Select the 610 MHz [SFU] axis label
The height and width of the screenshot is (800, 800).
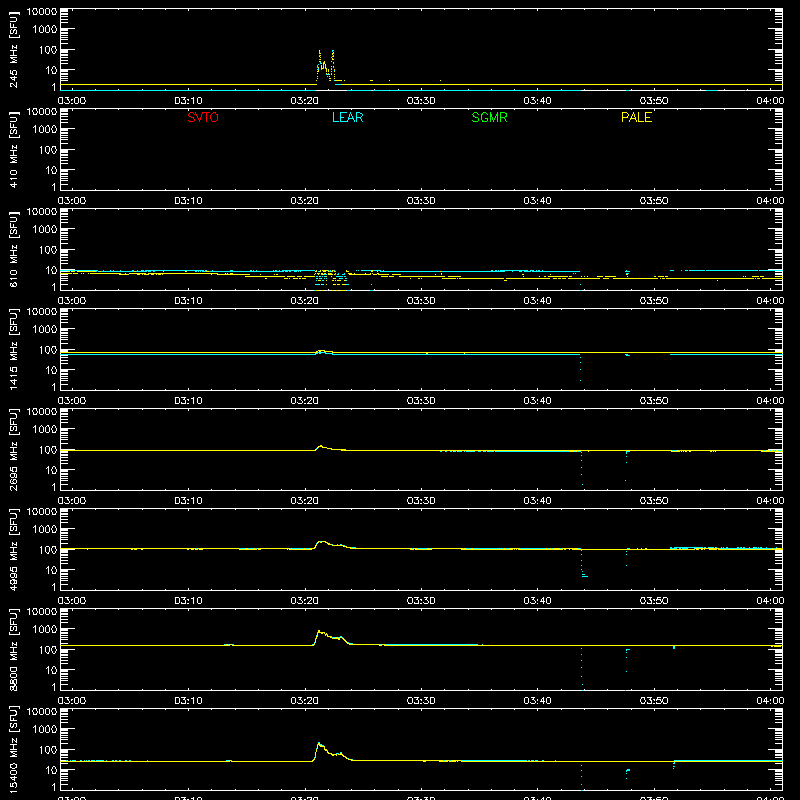tap(13, 249)
